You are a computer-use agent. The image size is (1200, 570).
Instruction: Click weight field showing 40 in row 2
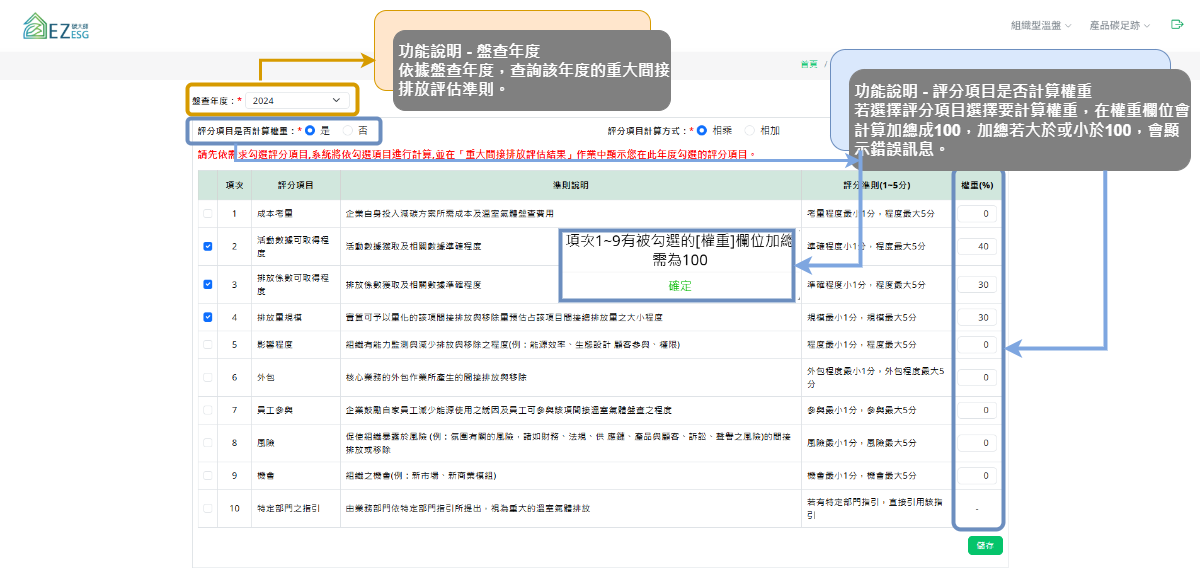click(x=976, y=246)
